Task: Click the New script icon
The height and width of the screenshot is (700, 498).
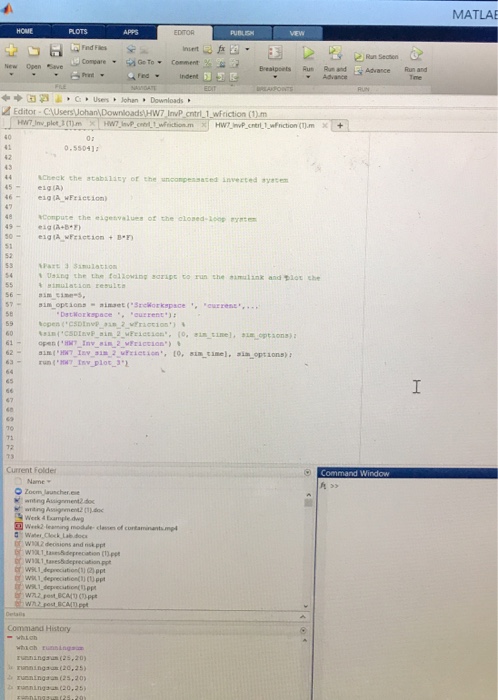Action: point(11,50)
